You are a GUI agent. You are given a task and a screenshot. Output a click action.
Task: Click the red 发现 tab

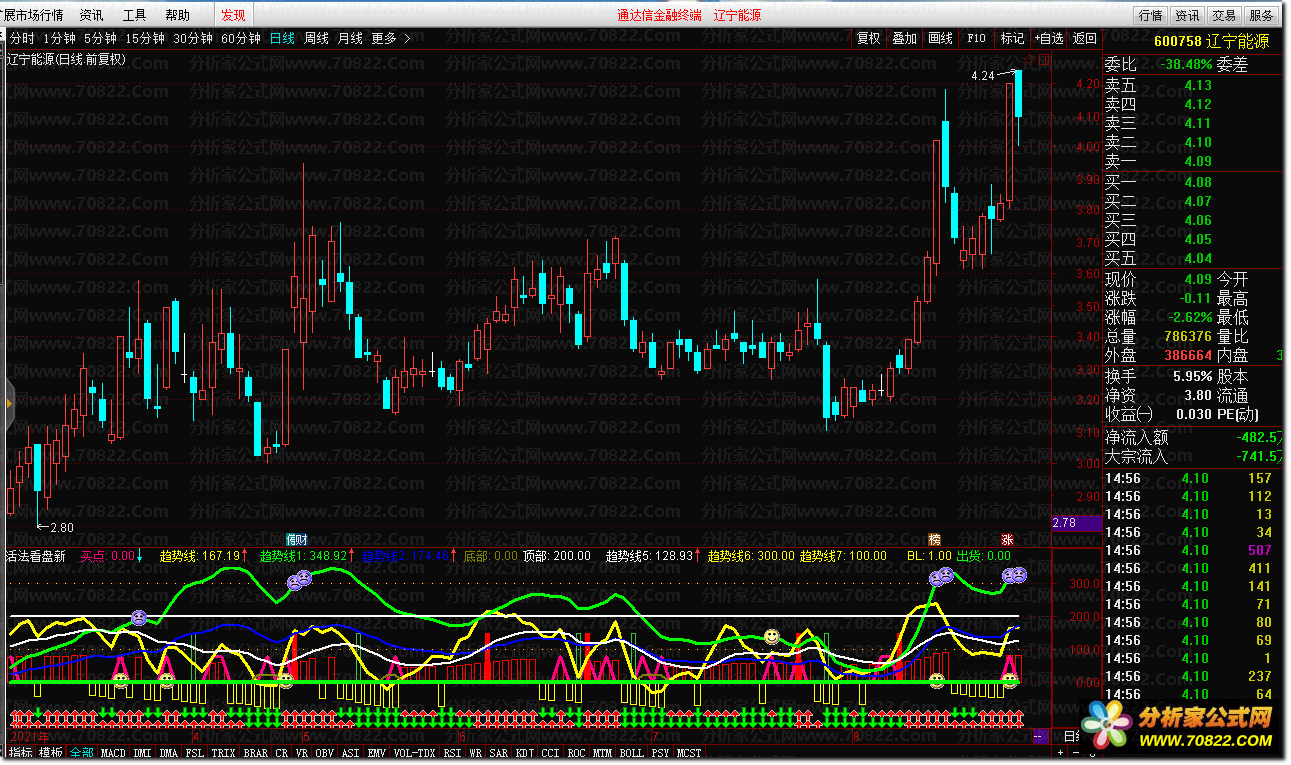(x=233, y=15)
